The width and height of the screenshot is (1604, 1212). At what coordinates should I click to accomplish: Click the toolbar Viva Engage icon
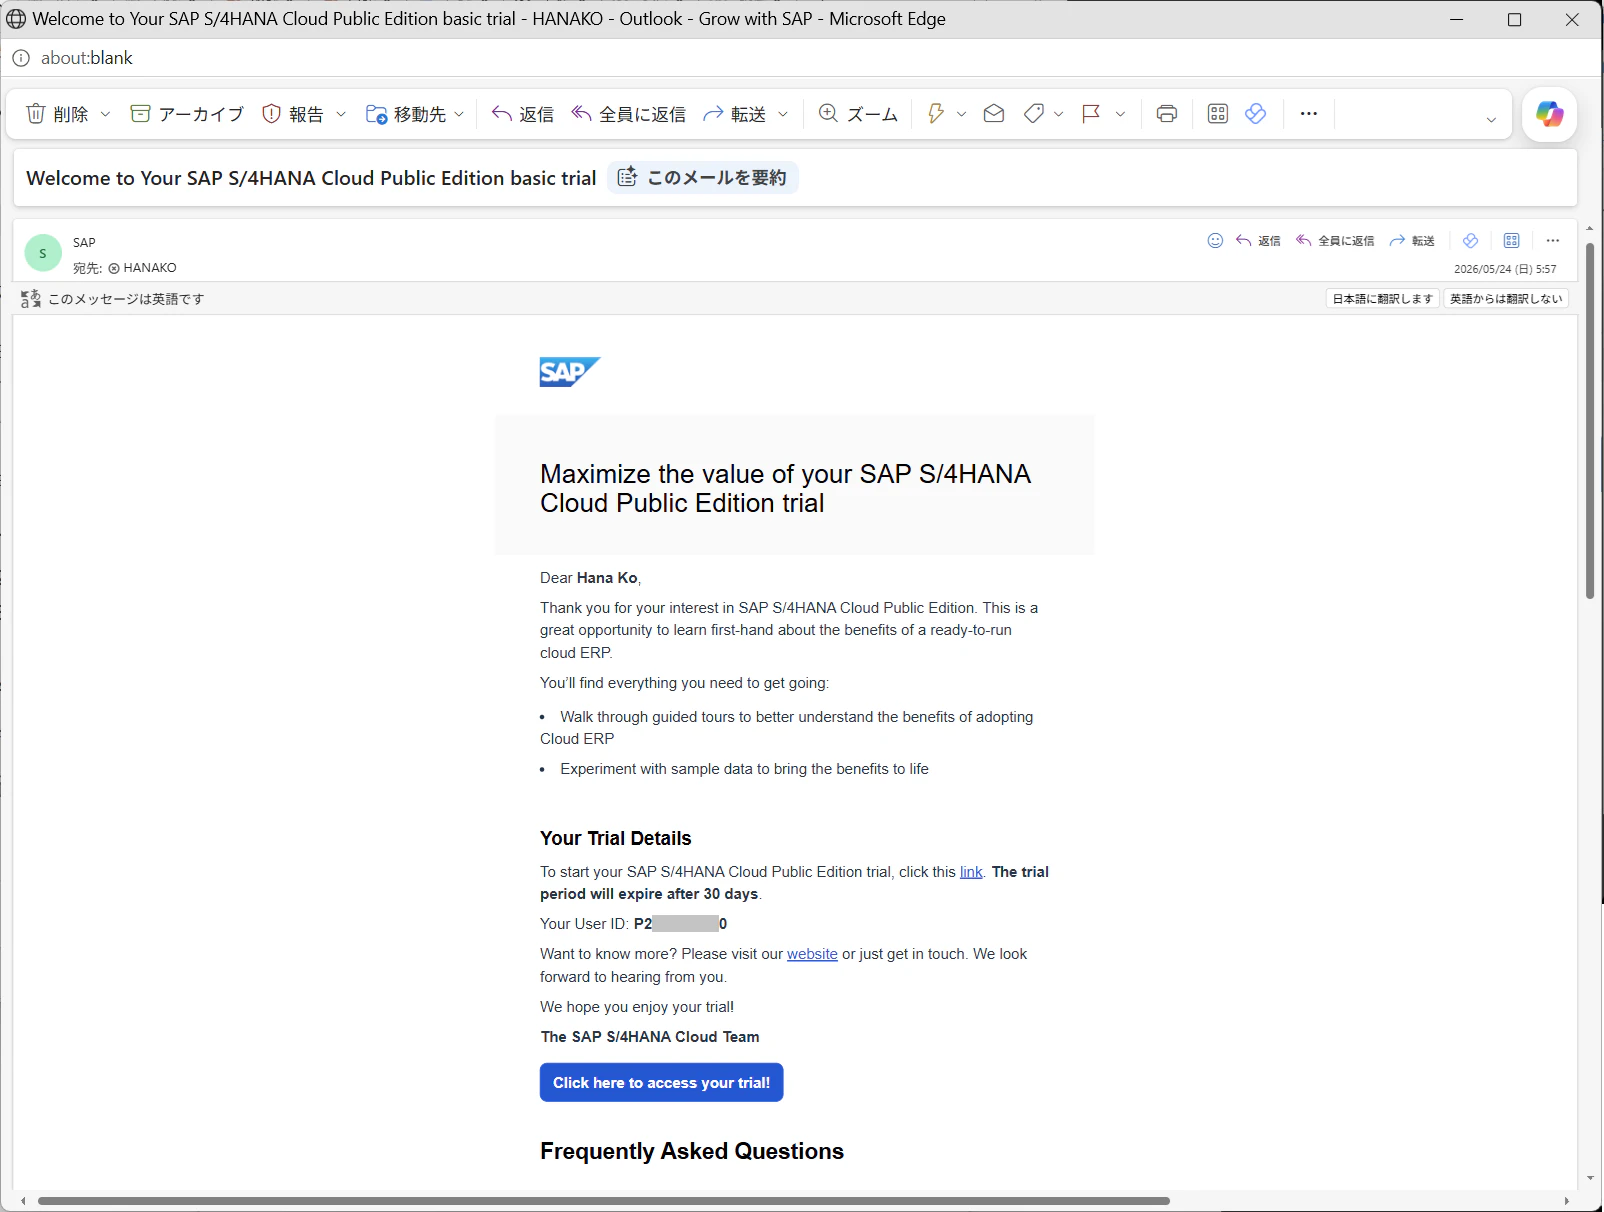1256,114
